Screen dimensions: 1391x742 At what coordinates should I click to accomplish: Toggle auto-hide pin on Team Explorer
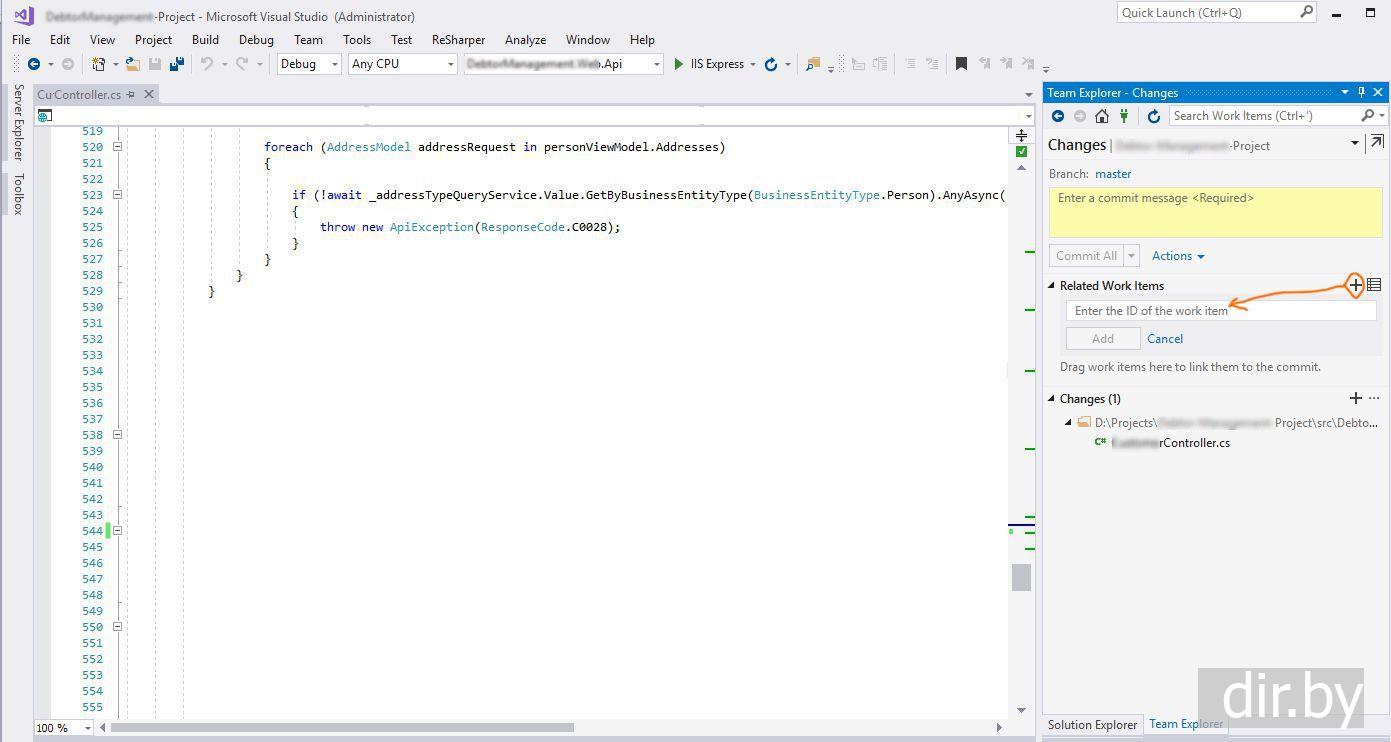click(1361, 92)
